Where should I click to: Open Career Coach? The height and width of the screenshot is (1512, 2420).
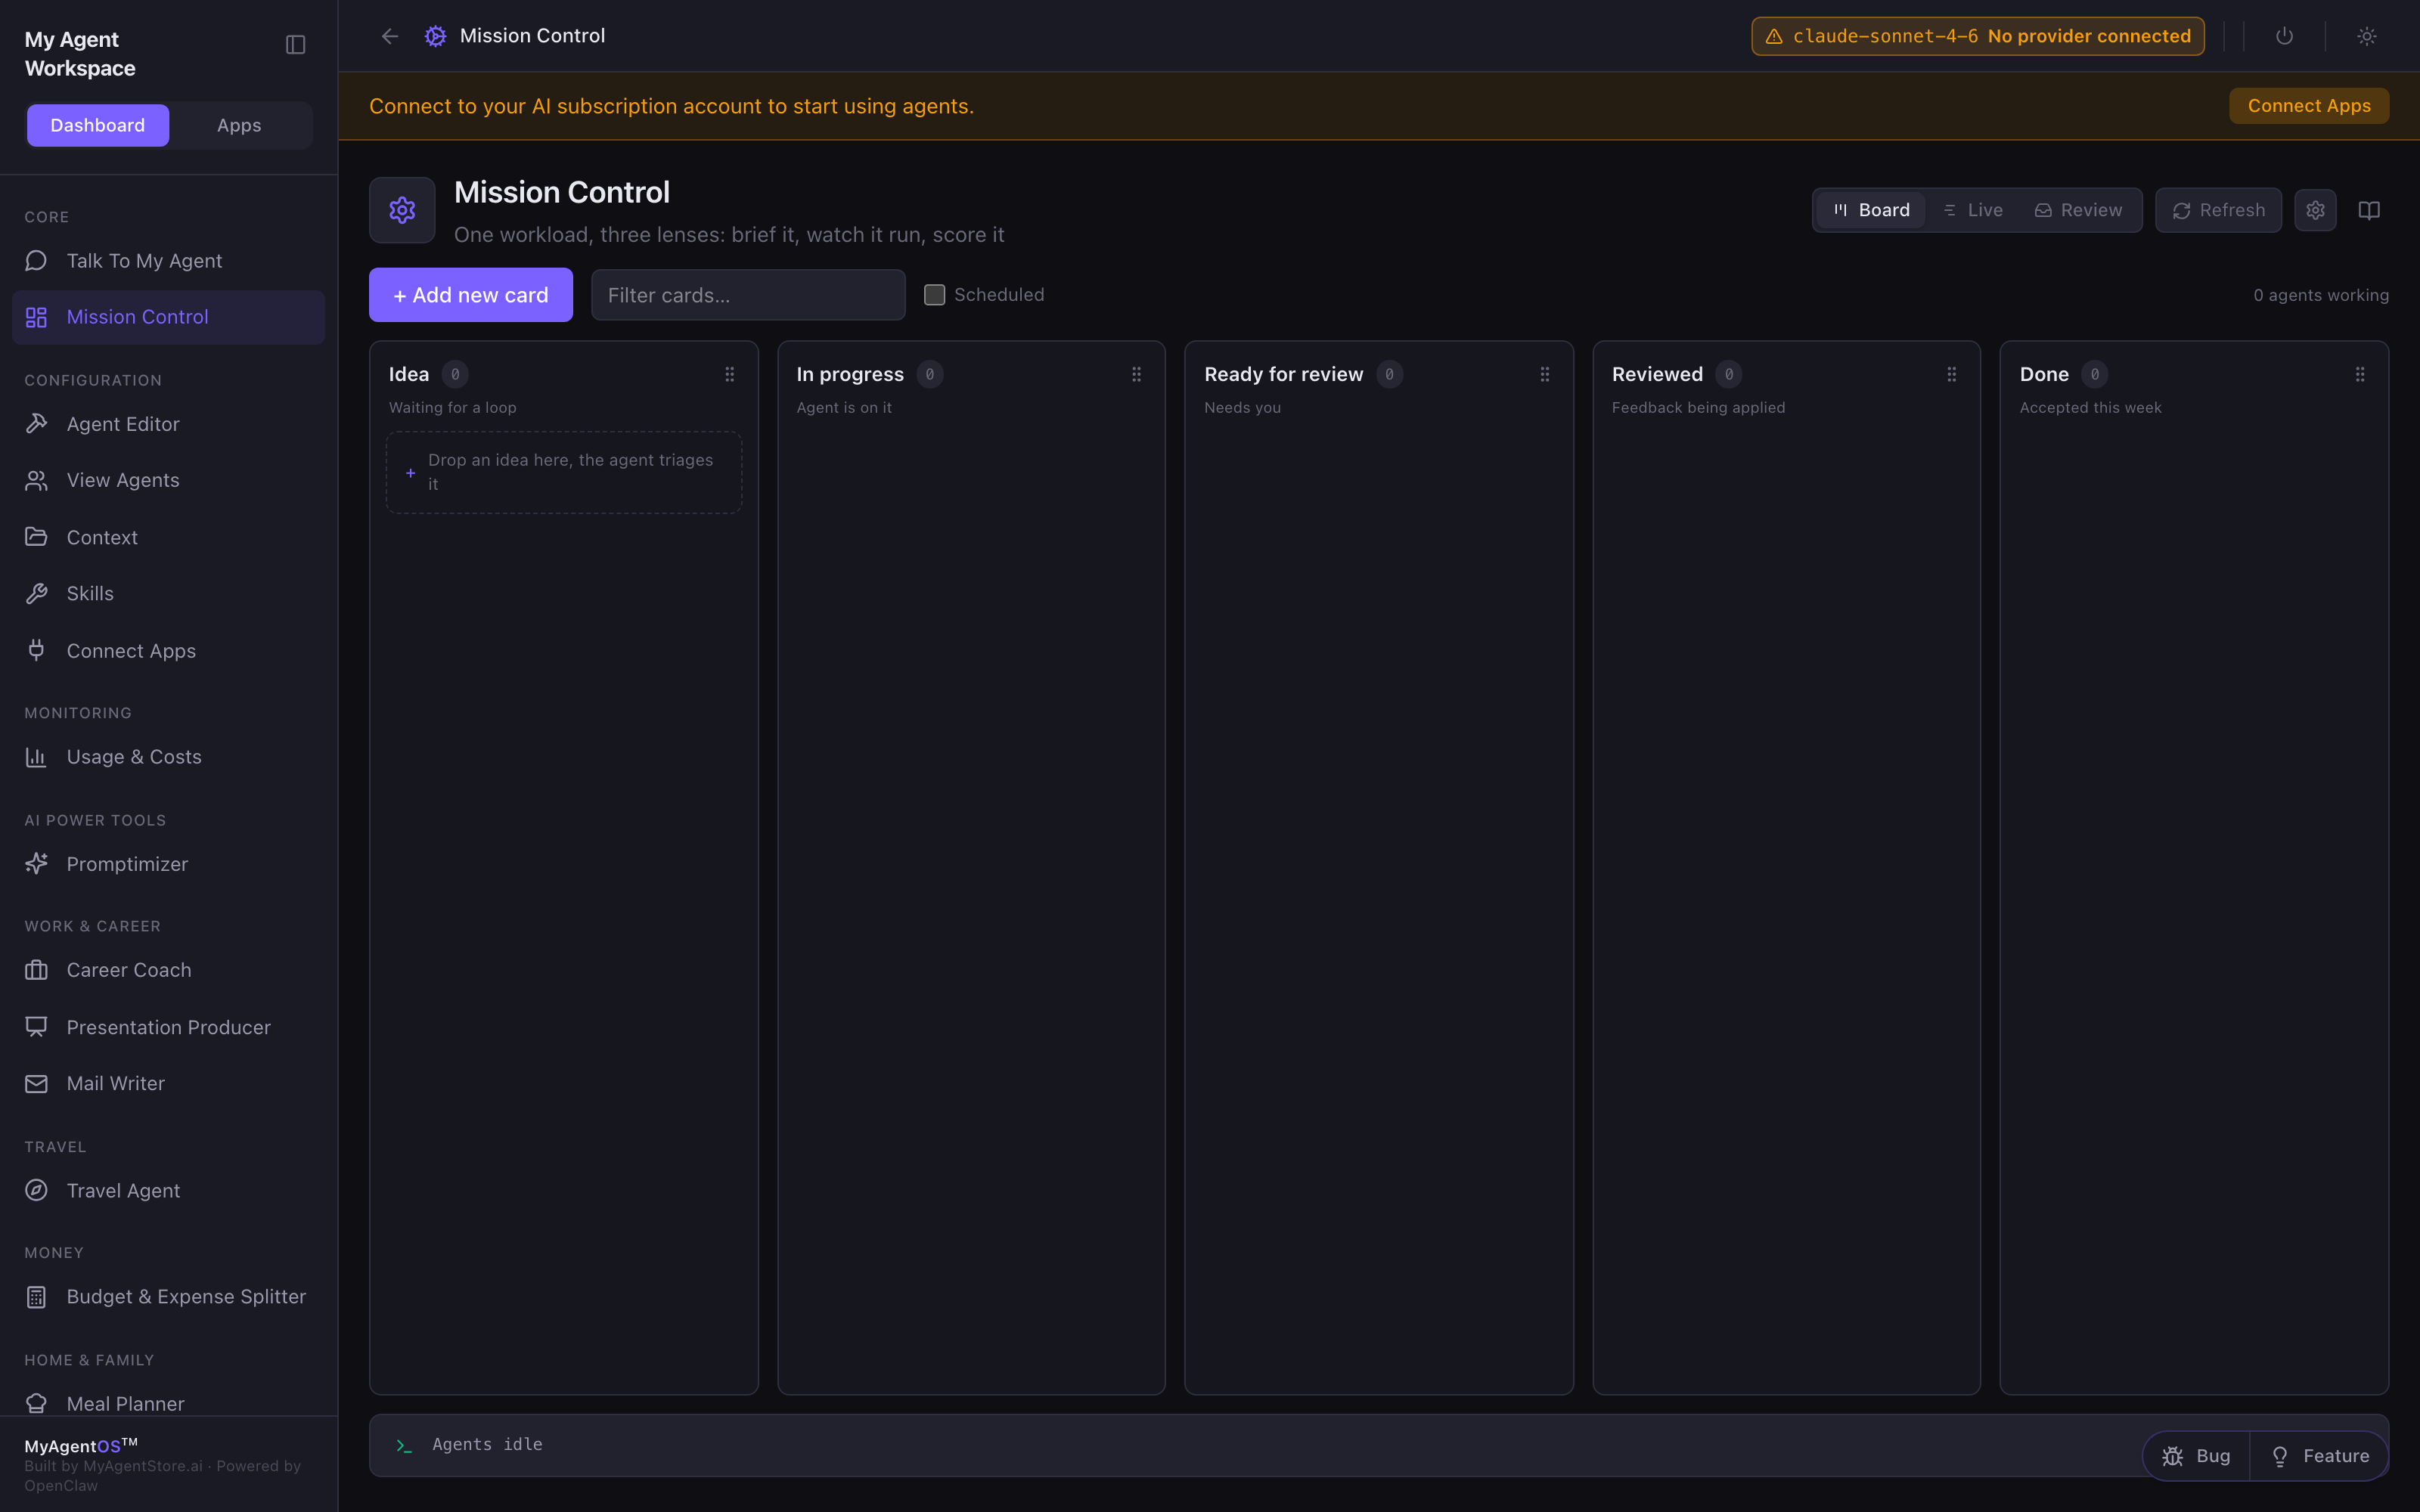[168, 970]
